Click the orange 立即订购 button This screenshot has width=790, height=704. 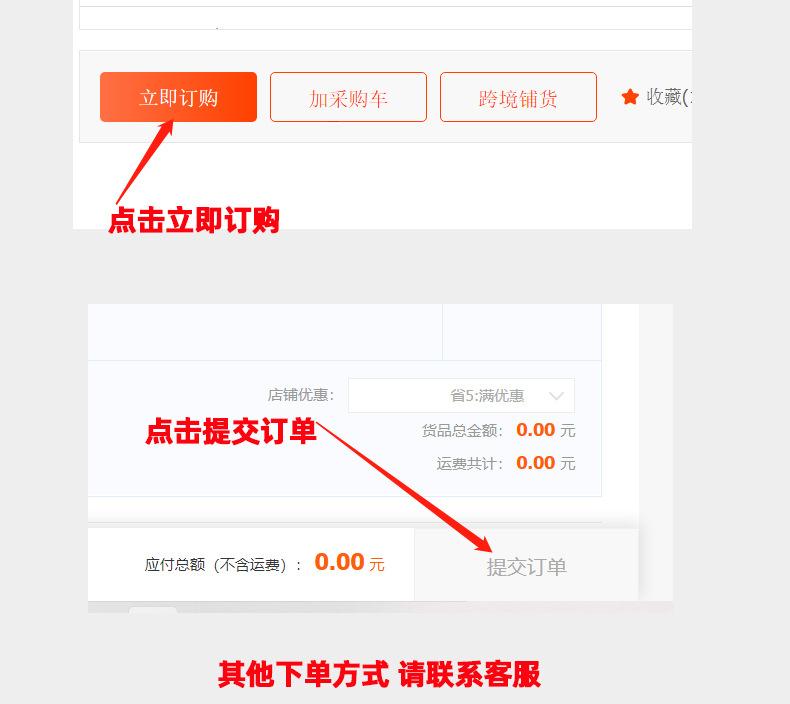pos(178,97)
